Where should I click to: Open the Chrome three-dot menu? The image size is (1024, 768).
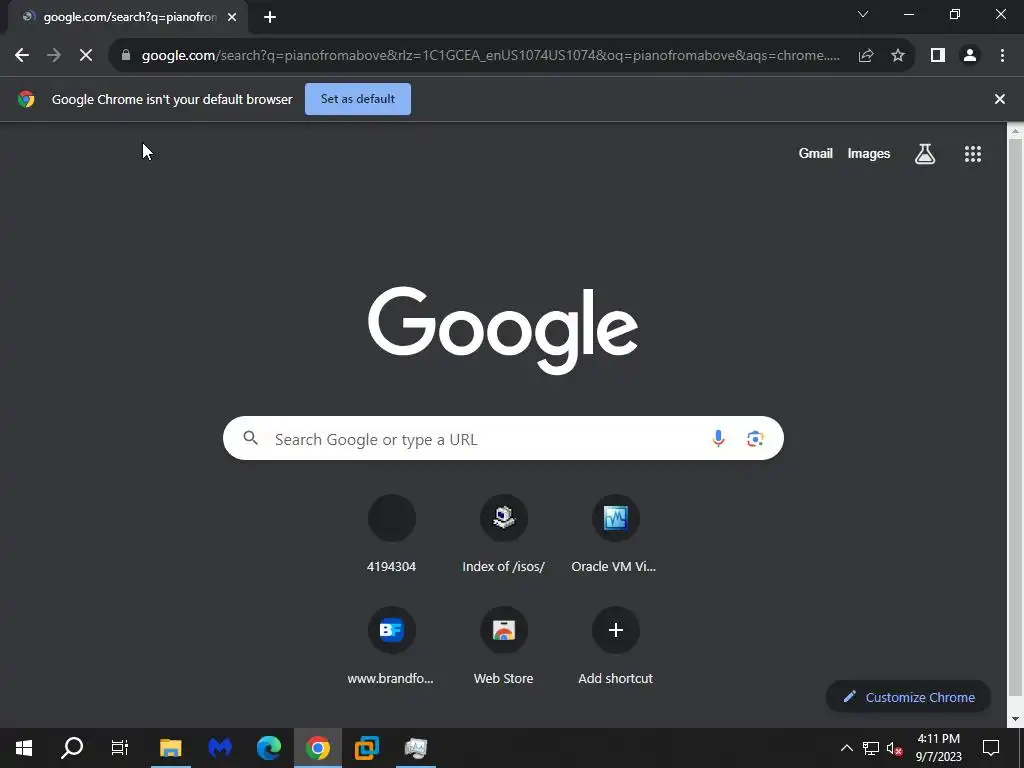point(1002,56)
